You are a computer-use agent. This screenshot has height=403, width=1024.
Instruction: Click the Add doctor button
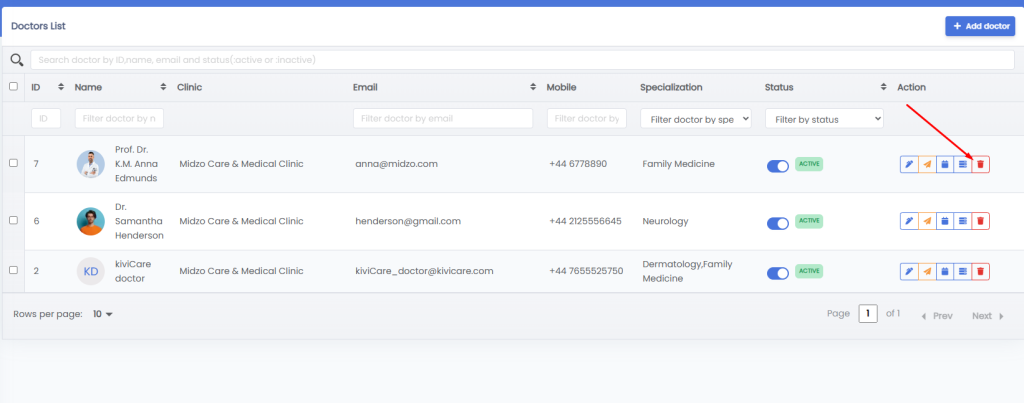click(x=980, y=26)
